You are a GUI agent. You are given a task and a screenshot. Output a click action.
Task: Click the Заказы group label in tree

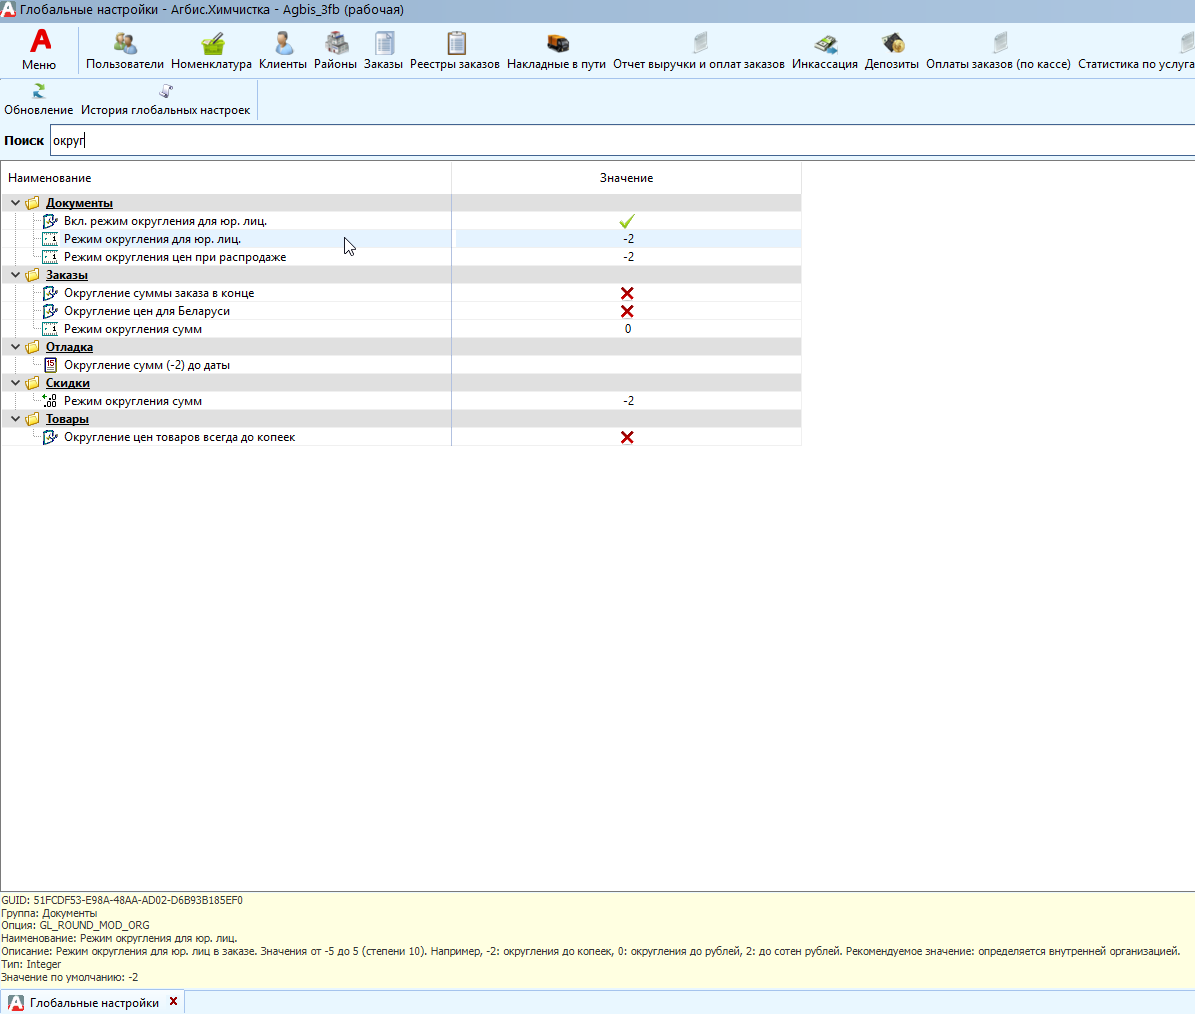click(x=67, y=275)
